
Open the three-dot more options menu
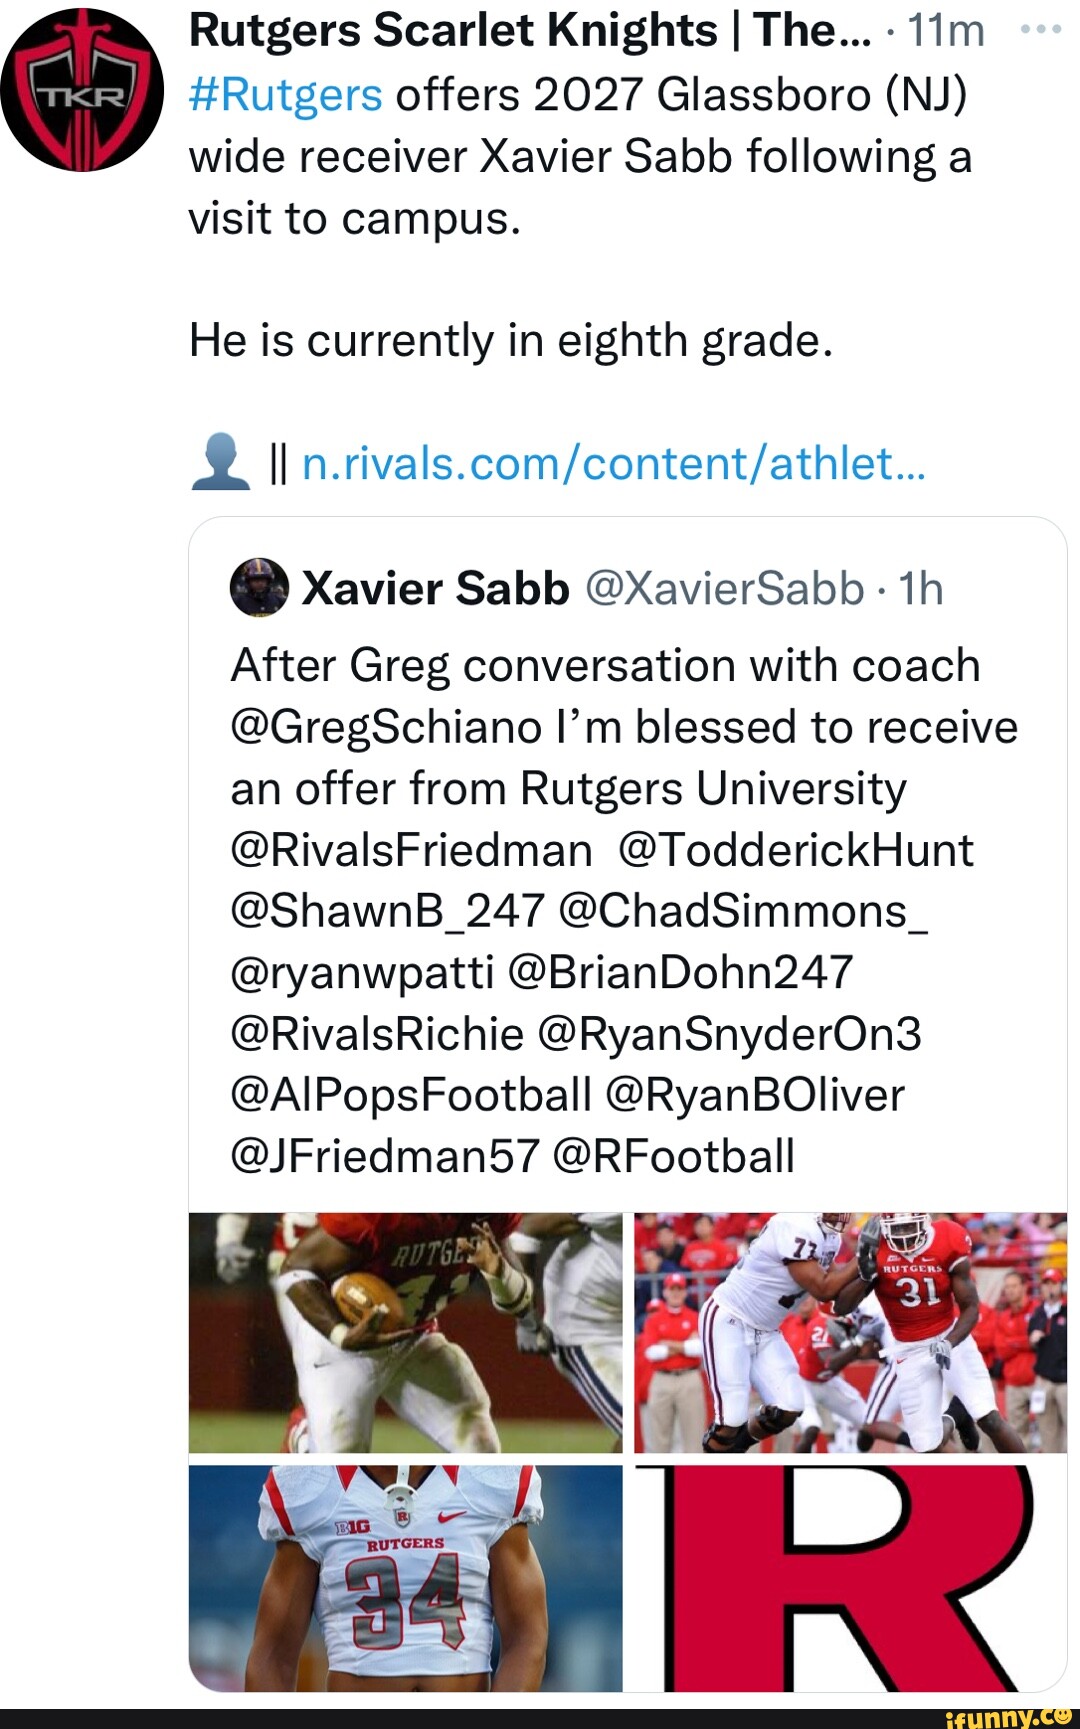tap(1040, 30)
